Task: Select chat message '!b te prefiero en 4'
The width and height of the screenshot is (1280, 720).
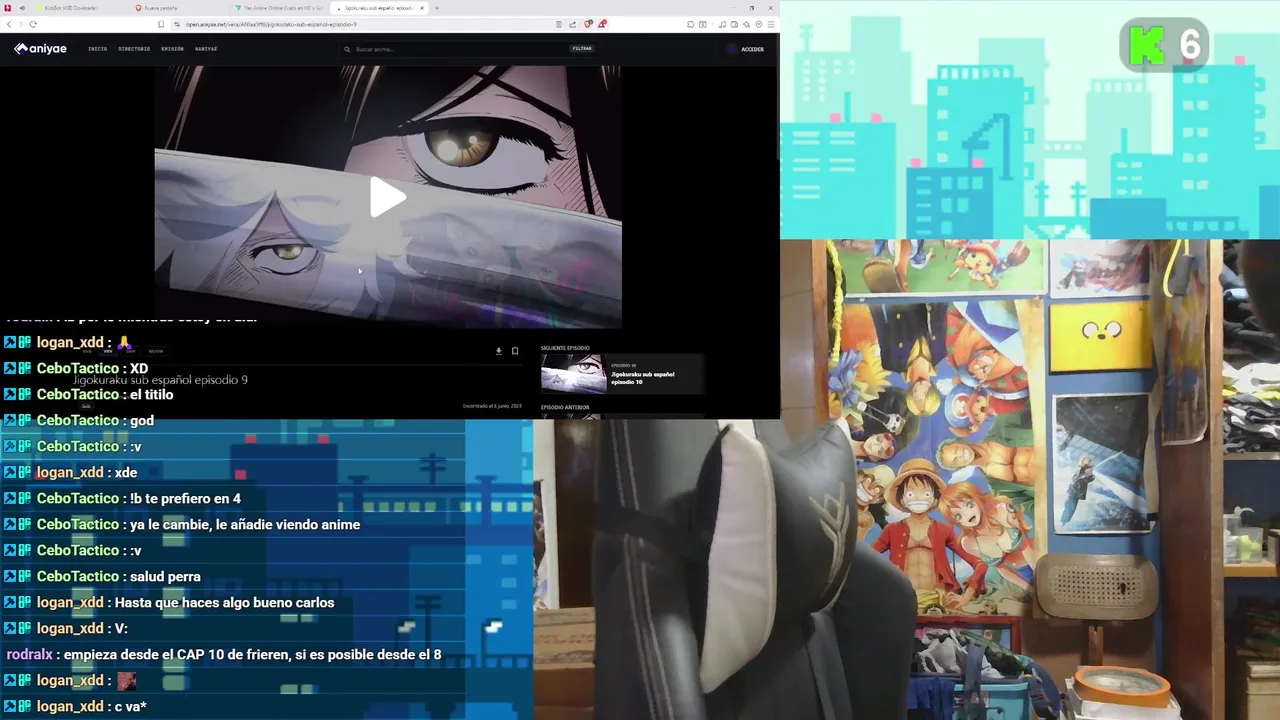Action: point(185,498)
